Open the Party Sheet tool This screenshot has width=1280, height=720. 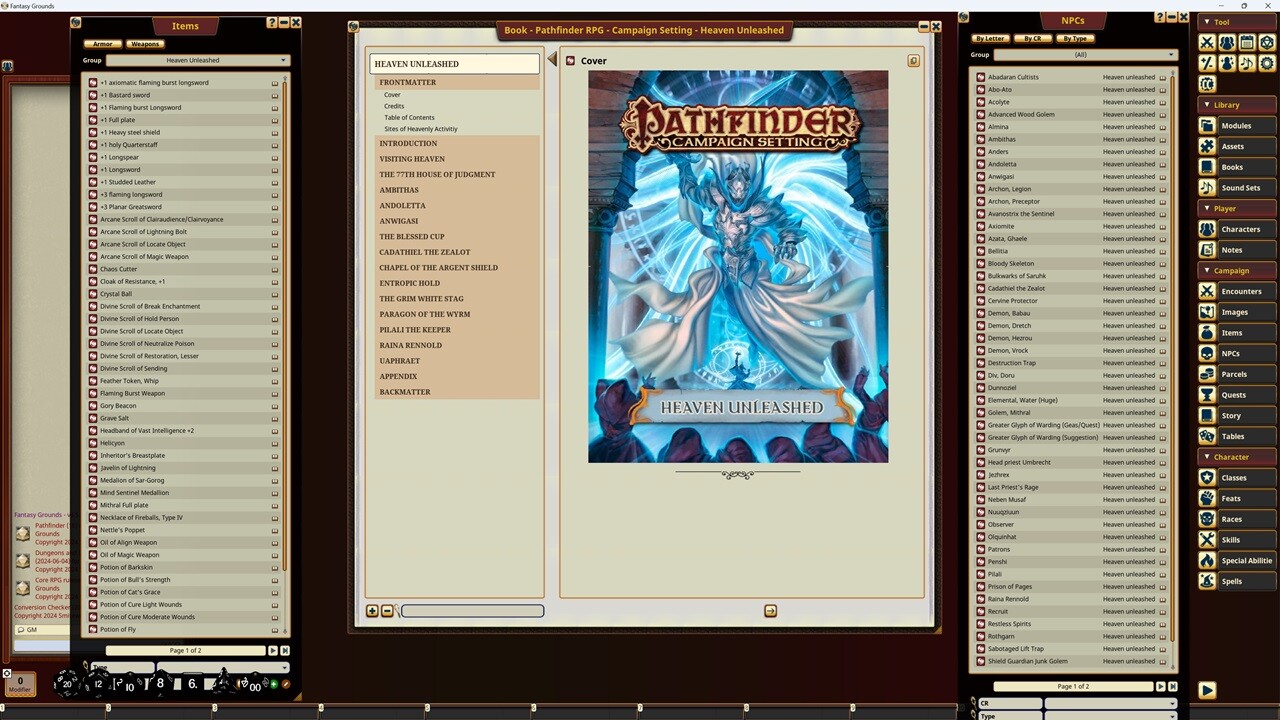1226,42
